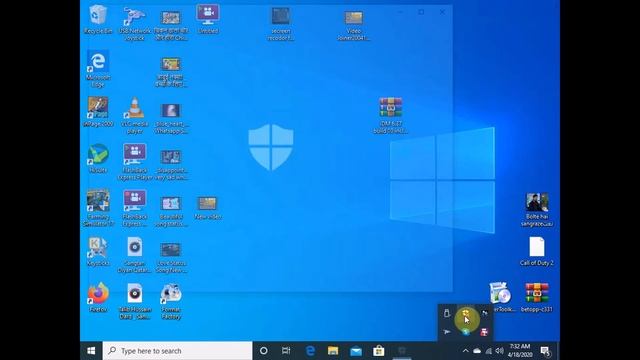Open the Recycle Bin desktop icon

point(98,19)
